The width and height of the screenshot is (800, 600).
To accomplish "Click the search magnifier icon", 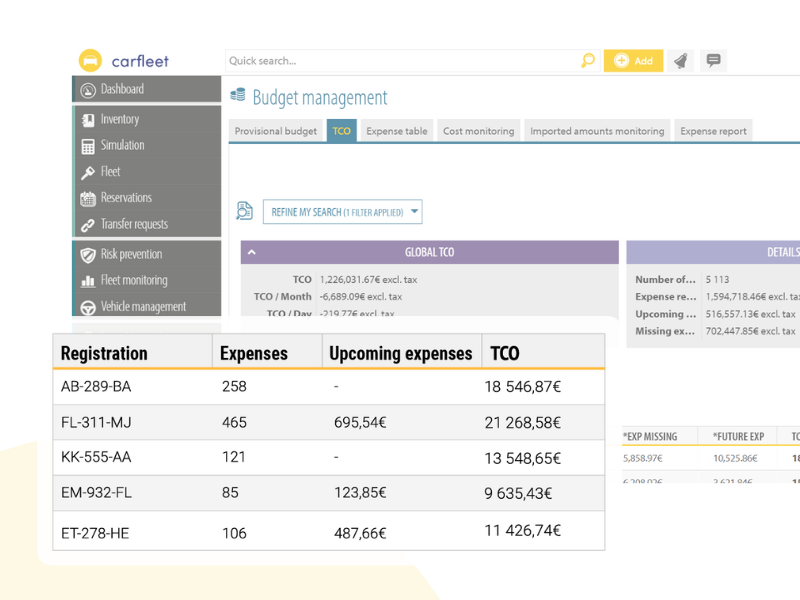I will pos(588,61).
